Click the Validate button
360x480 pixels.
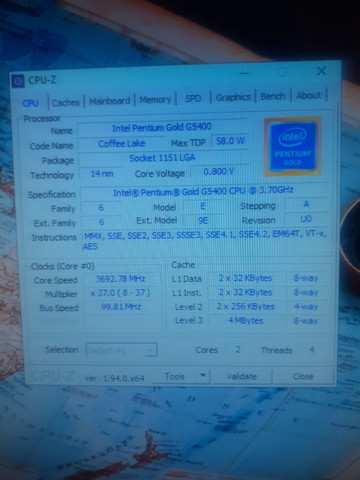coord(242,376)
